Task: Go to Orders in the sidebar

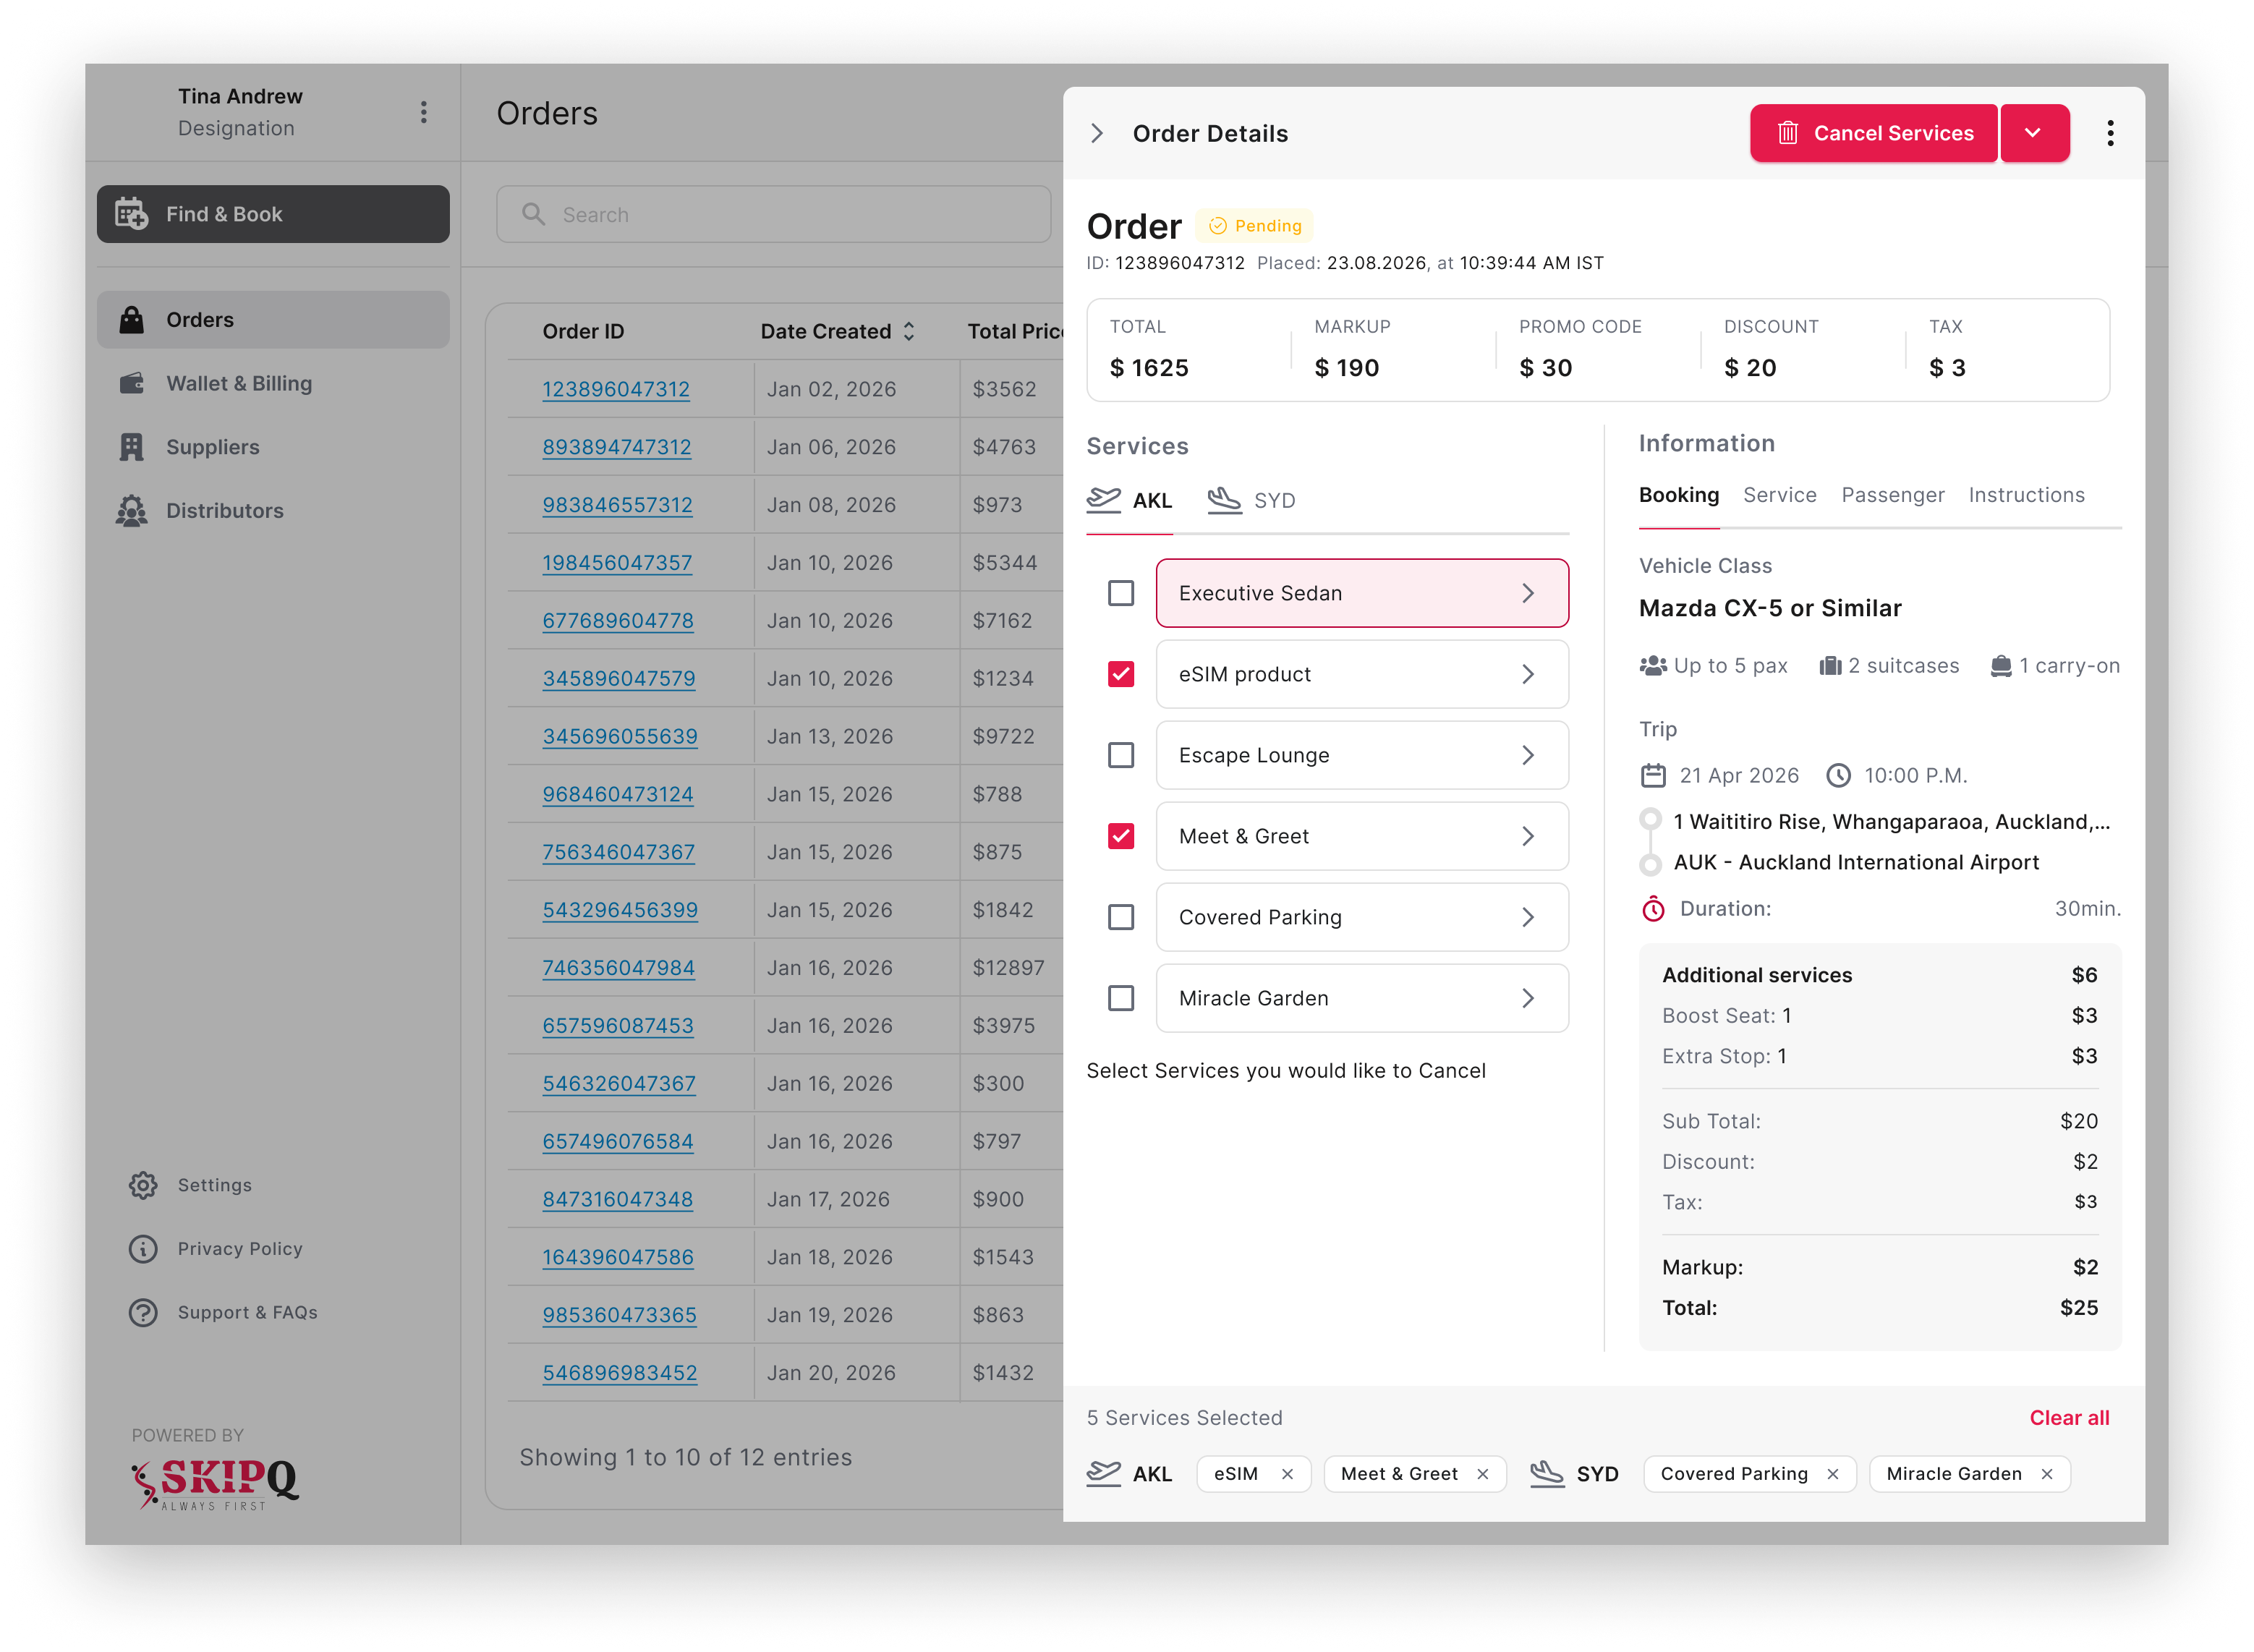Action: (273, 320)
